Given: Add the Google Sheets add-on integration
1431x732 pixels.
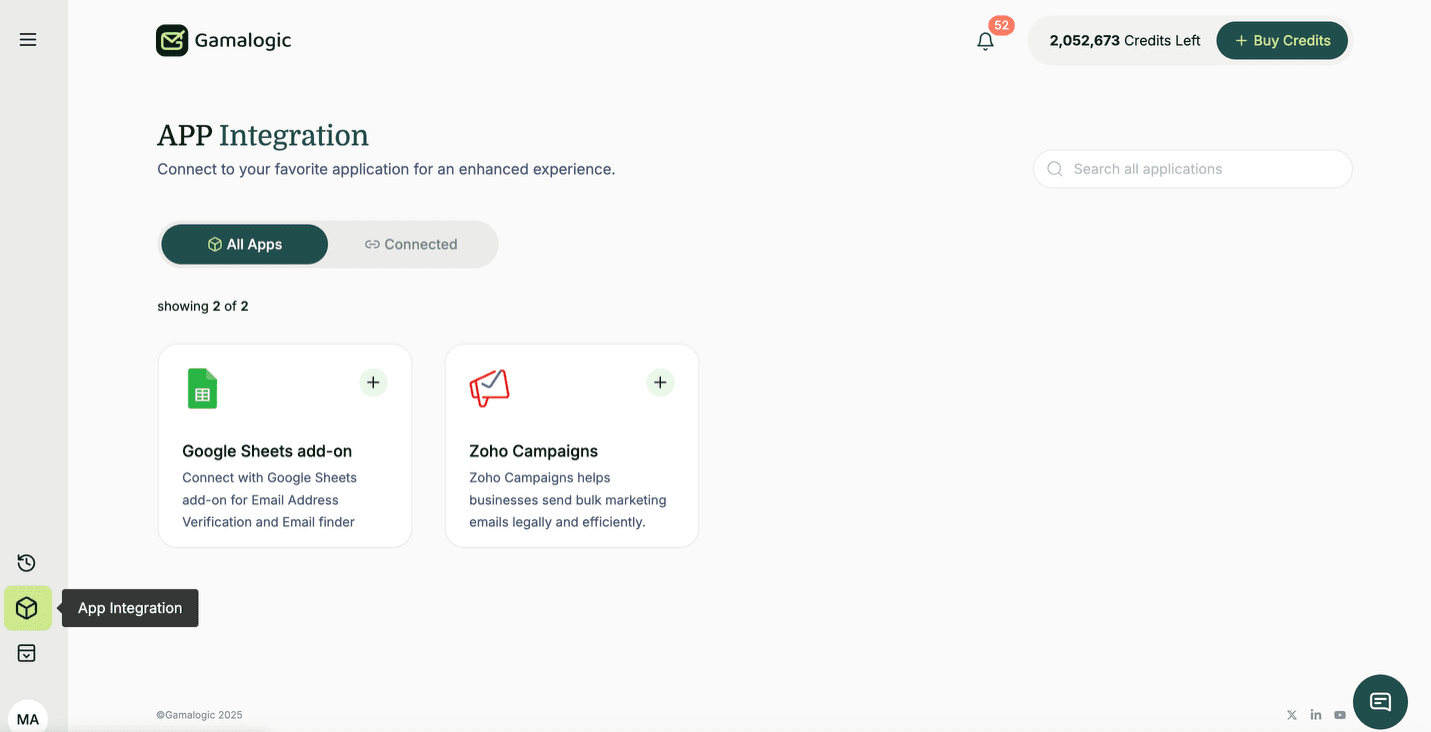Looking at the screenshot, I should [373, 382].
